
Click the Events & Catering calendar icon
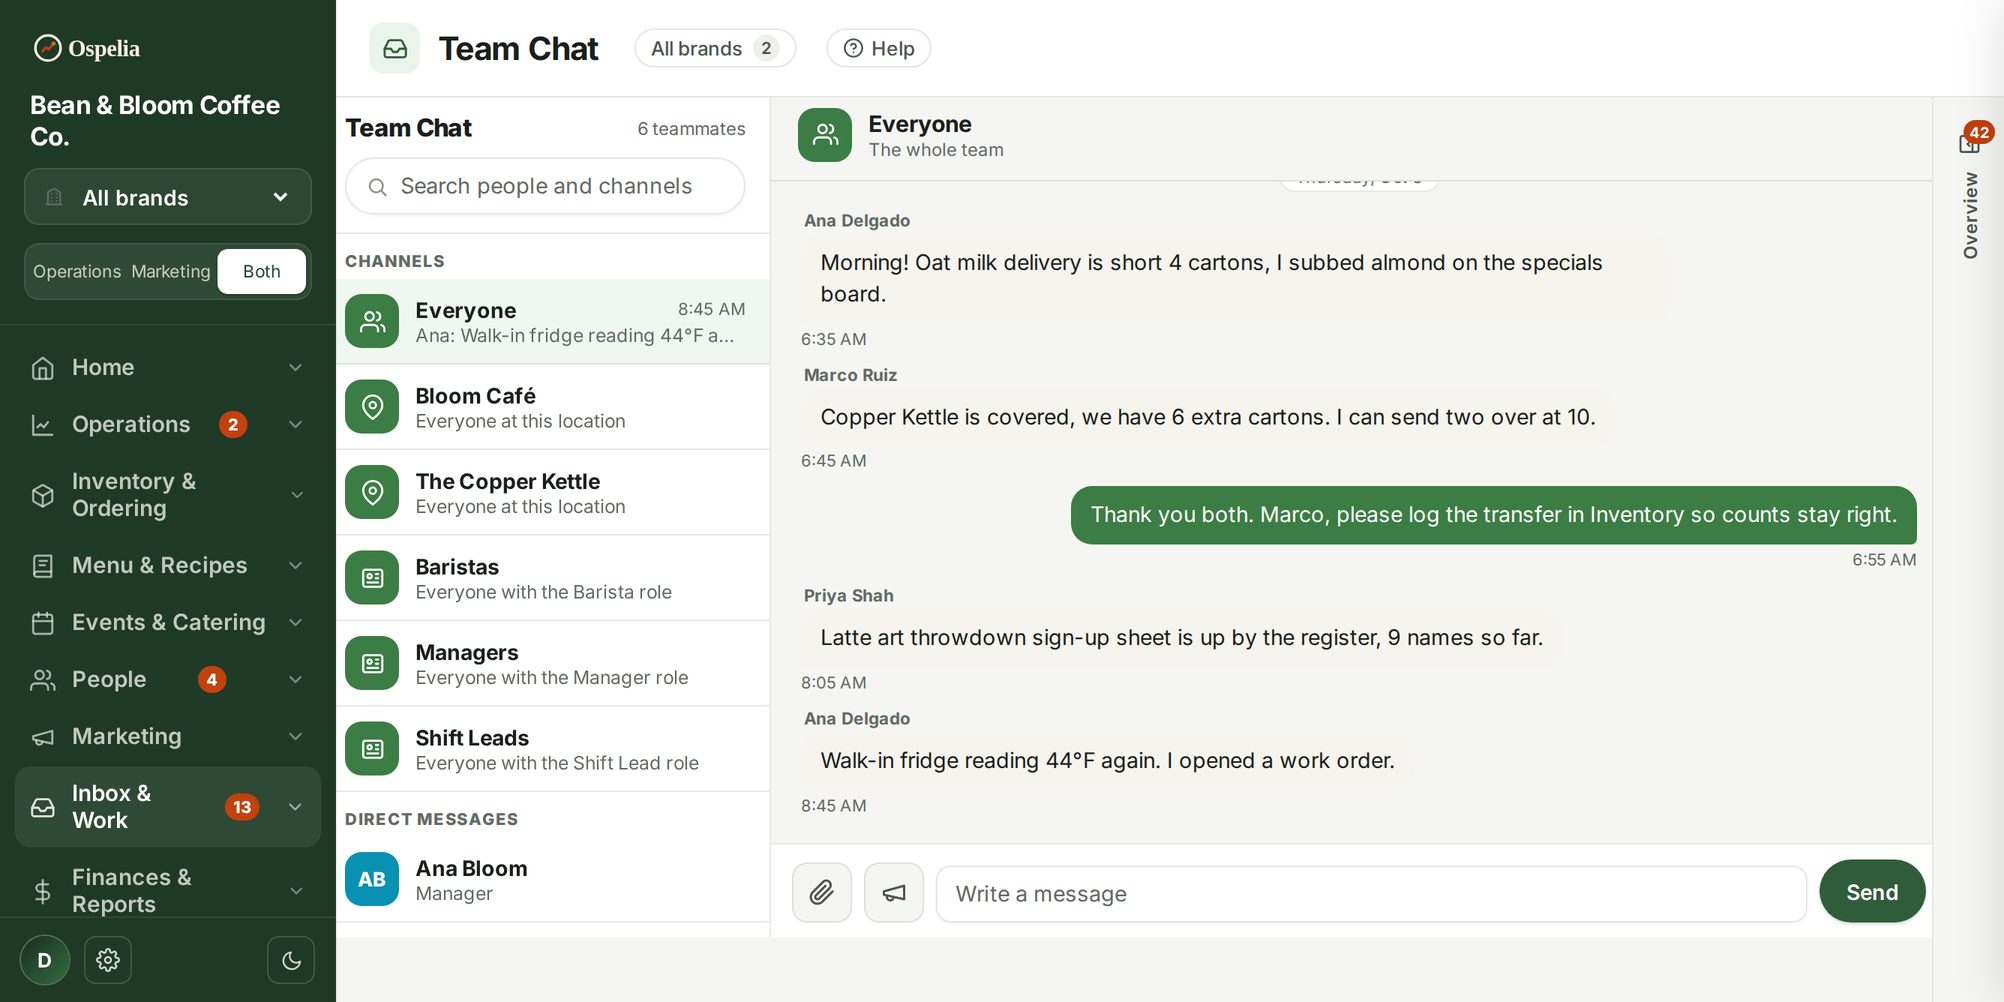[x=42, y=623]
